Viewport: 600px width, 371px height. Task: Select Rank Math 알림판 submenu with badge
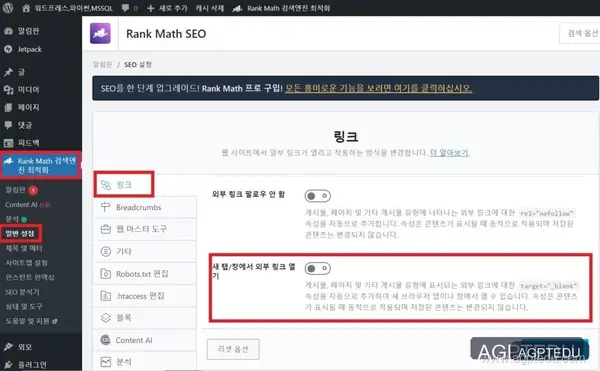point(21,190)
